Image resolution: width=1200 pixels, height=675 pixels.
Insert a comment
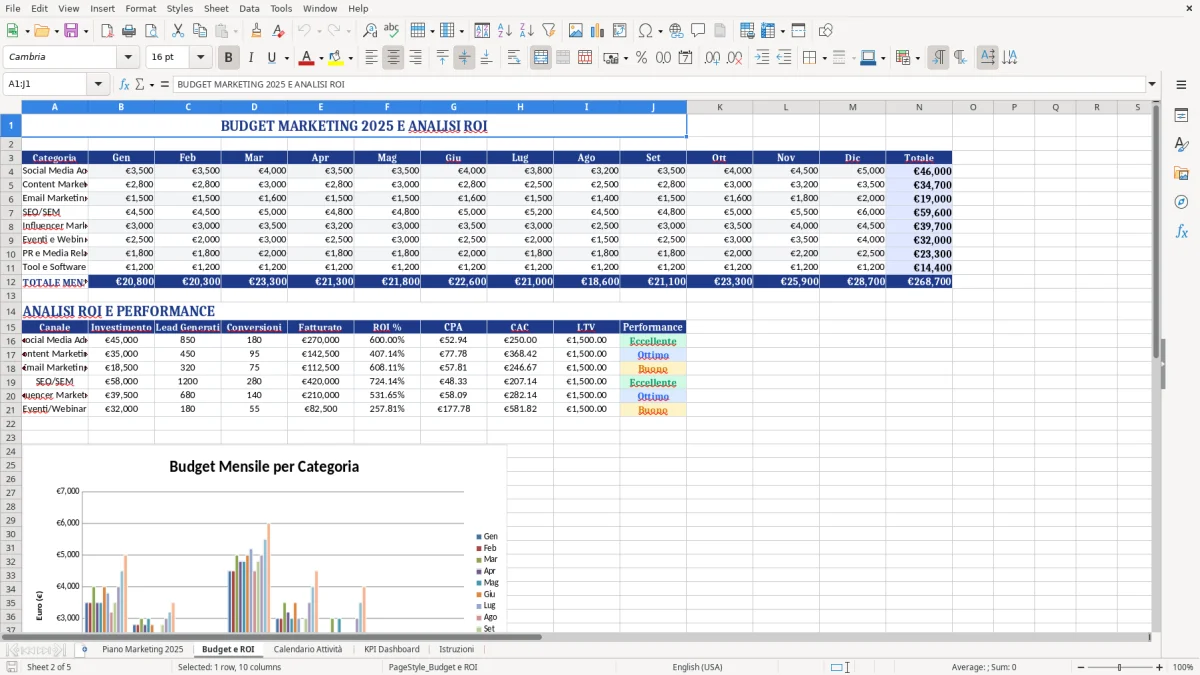pyautogui.click(x=698, y=30)
